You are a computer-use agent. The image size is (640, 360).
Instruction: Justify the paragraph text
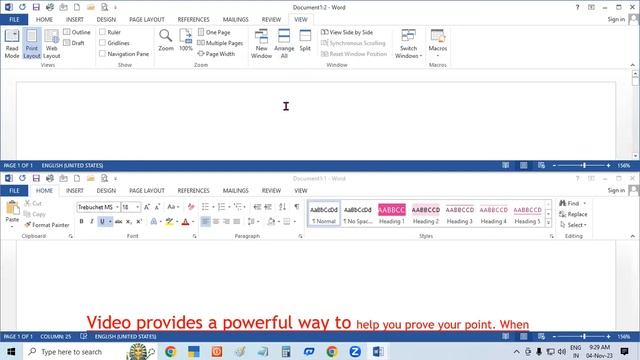237,222
